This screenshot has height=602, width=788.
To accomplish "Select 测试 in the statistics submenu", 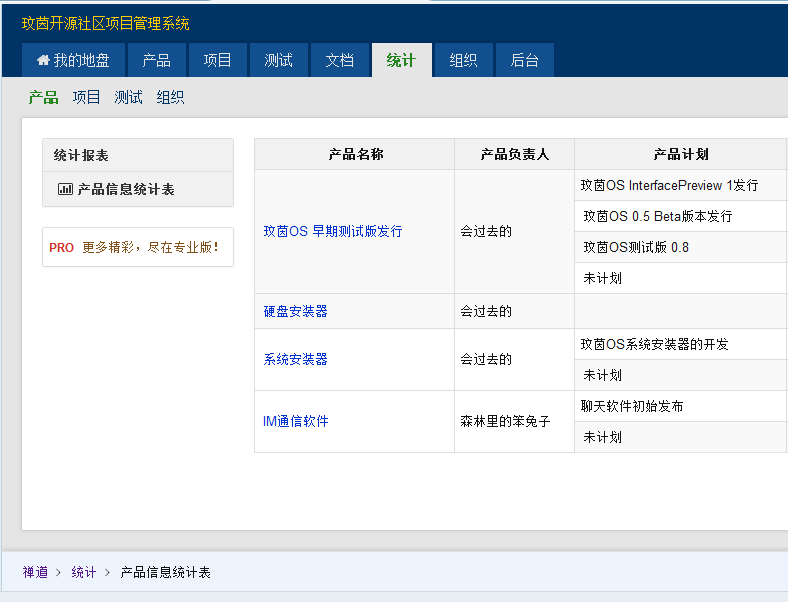I will point(128,97).
